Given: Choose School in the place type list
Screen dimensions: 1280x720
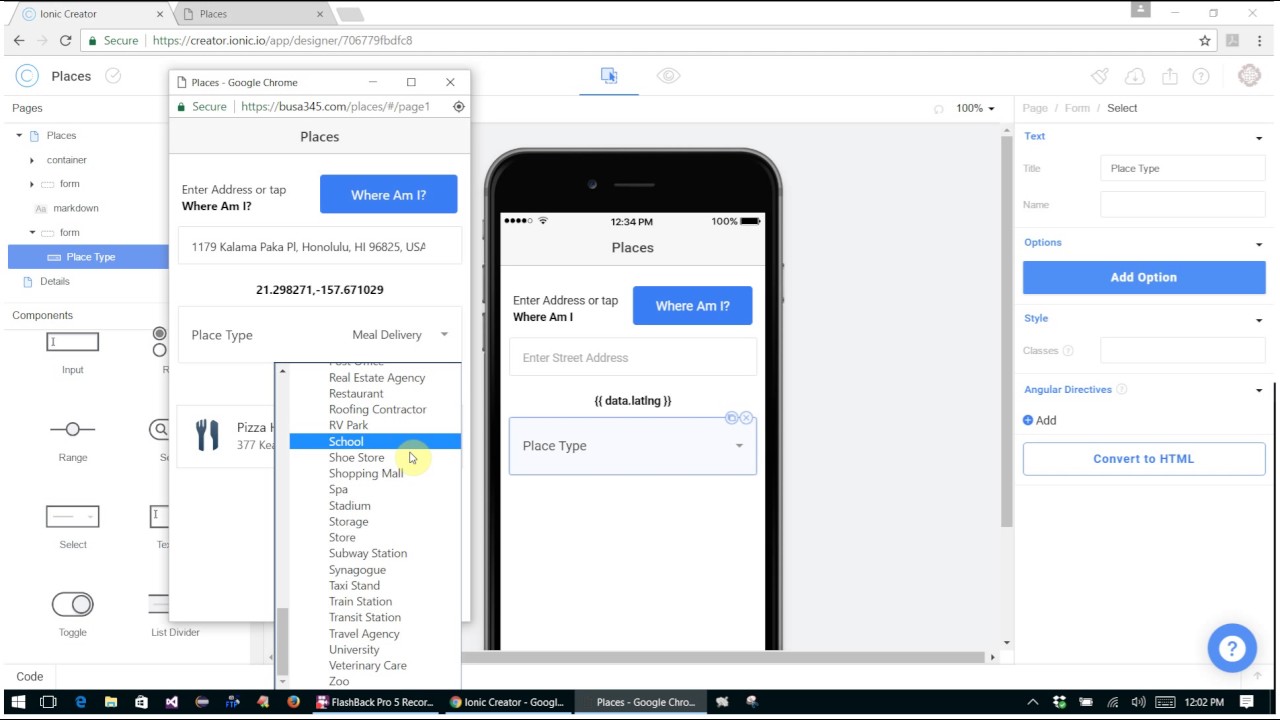Looking at the screenshot, I should click(x=375, y=441).
